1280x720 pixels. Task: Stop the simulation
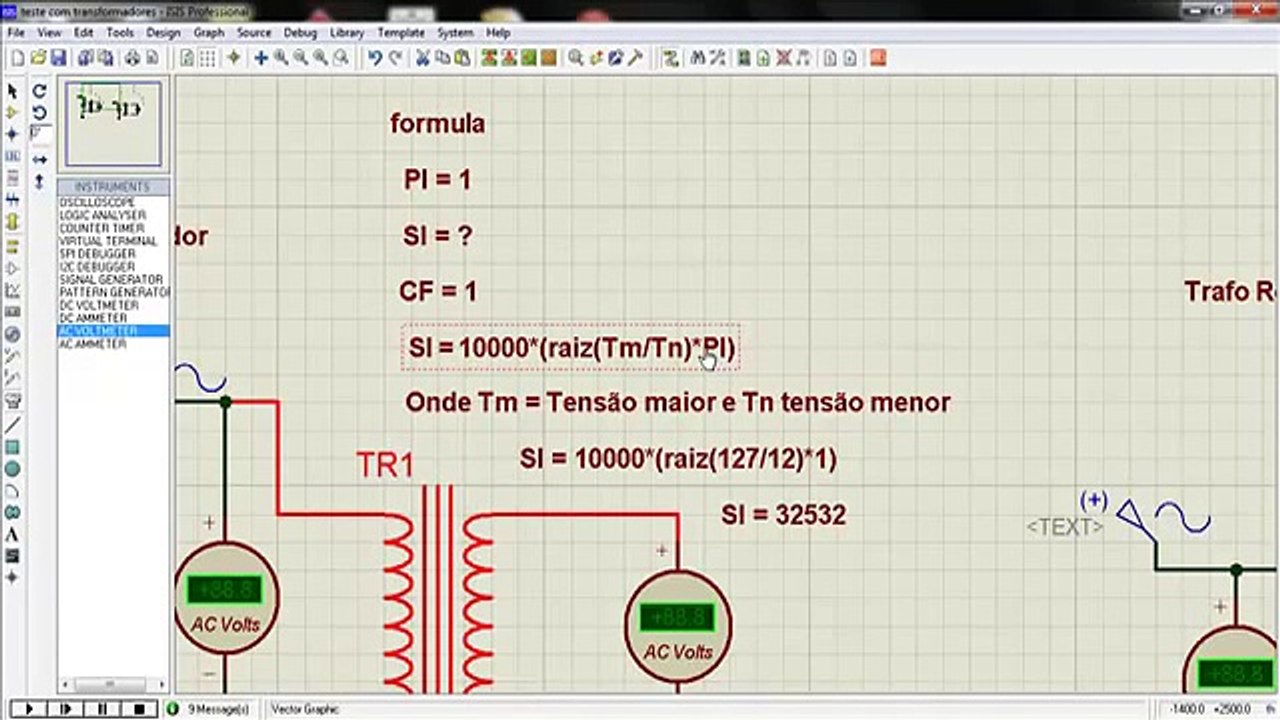(140, 709)
